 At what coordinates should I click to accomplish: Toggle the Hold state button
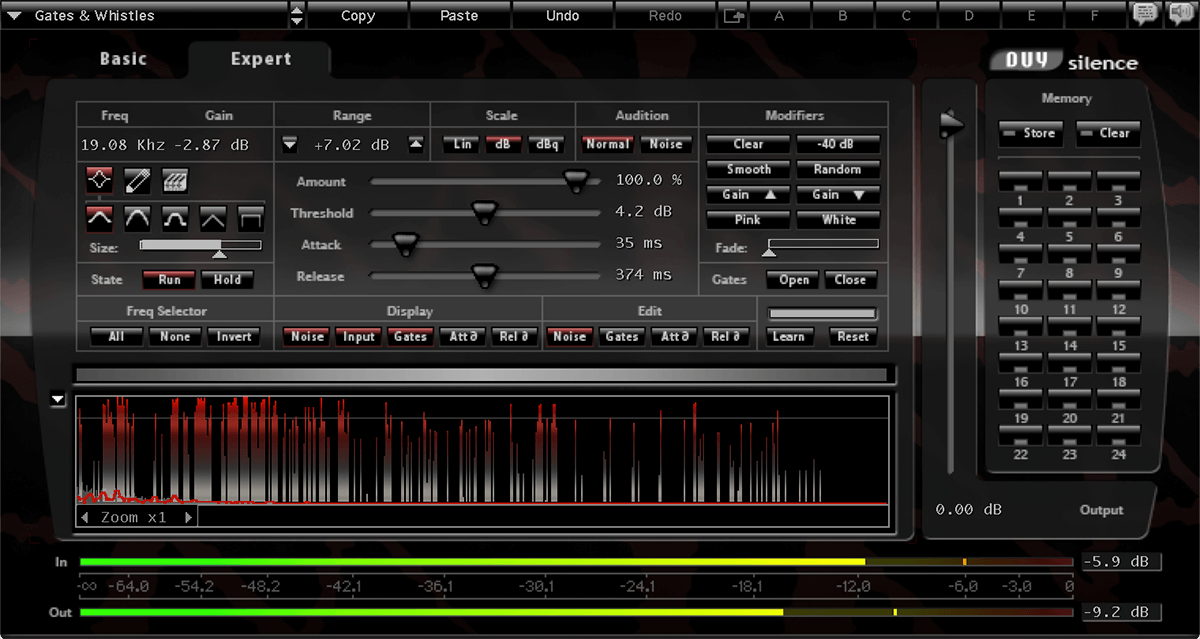click(x=227, y=280)
